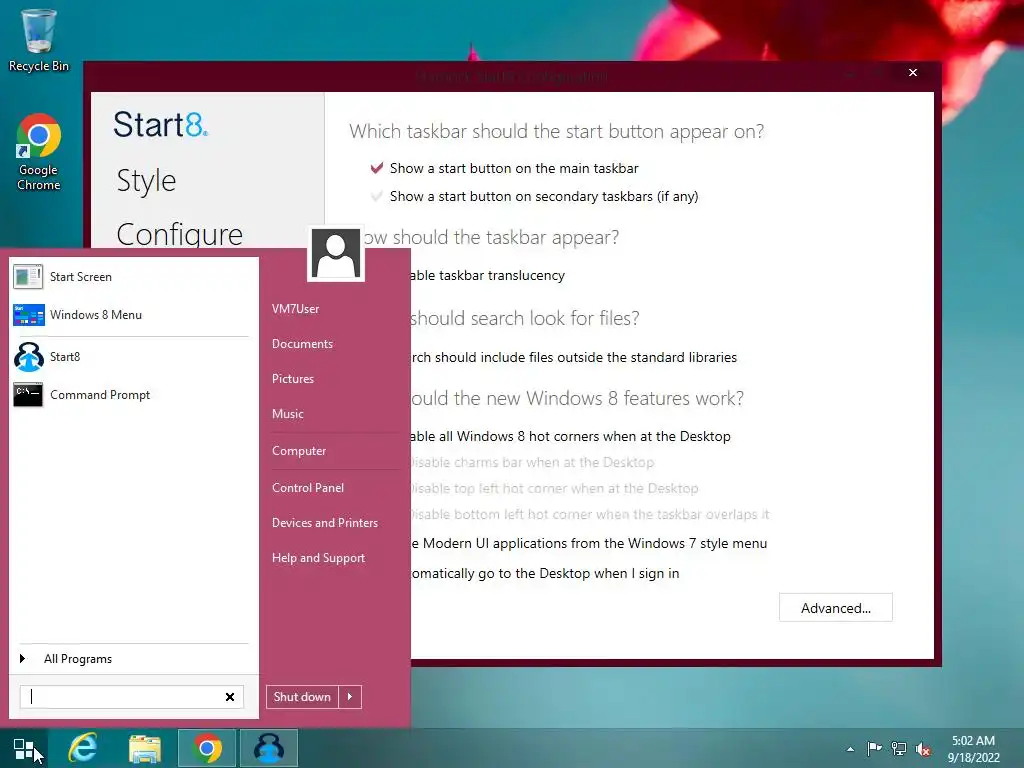Open File Explorer from taskbar

pyautogui.click(x=144, y=748)
